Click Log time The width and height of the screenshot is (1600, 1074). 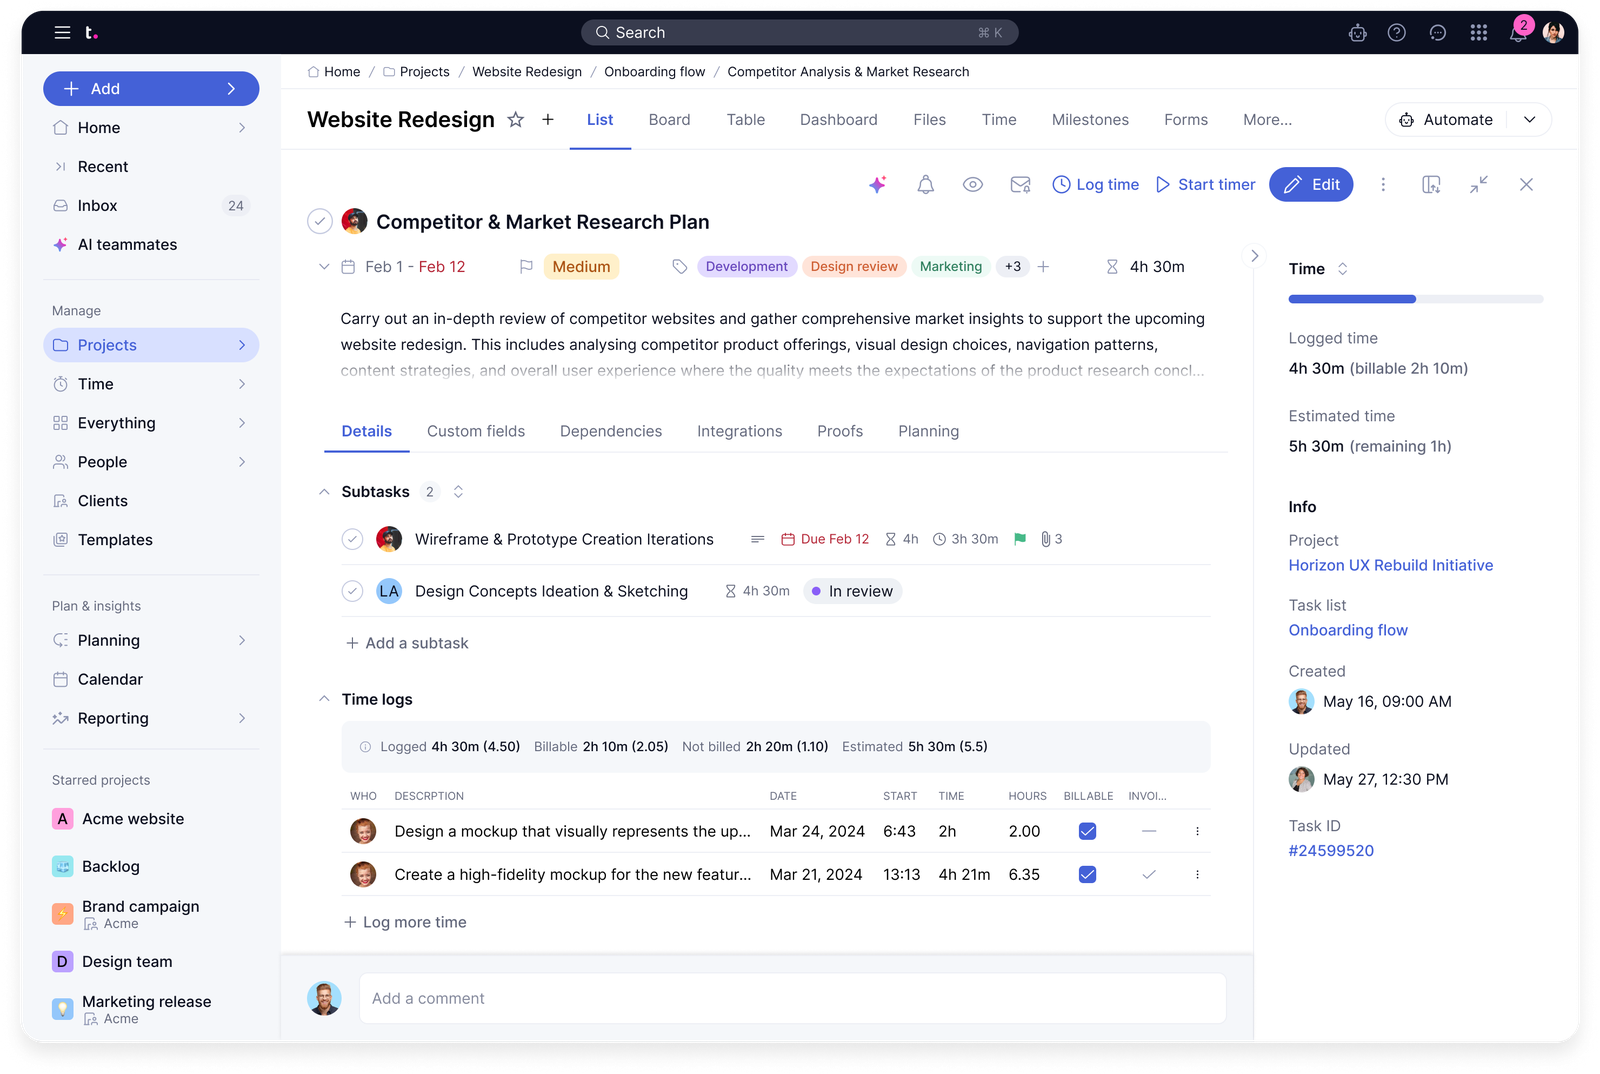(x=1096, y=185)
